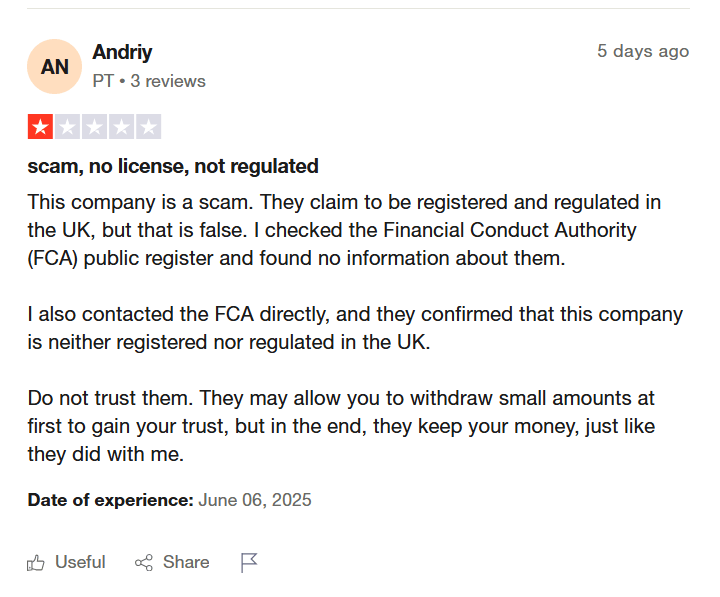Click the 'PT' country label
This screenshot has height=597, width=720.
point(103,81)
